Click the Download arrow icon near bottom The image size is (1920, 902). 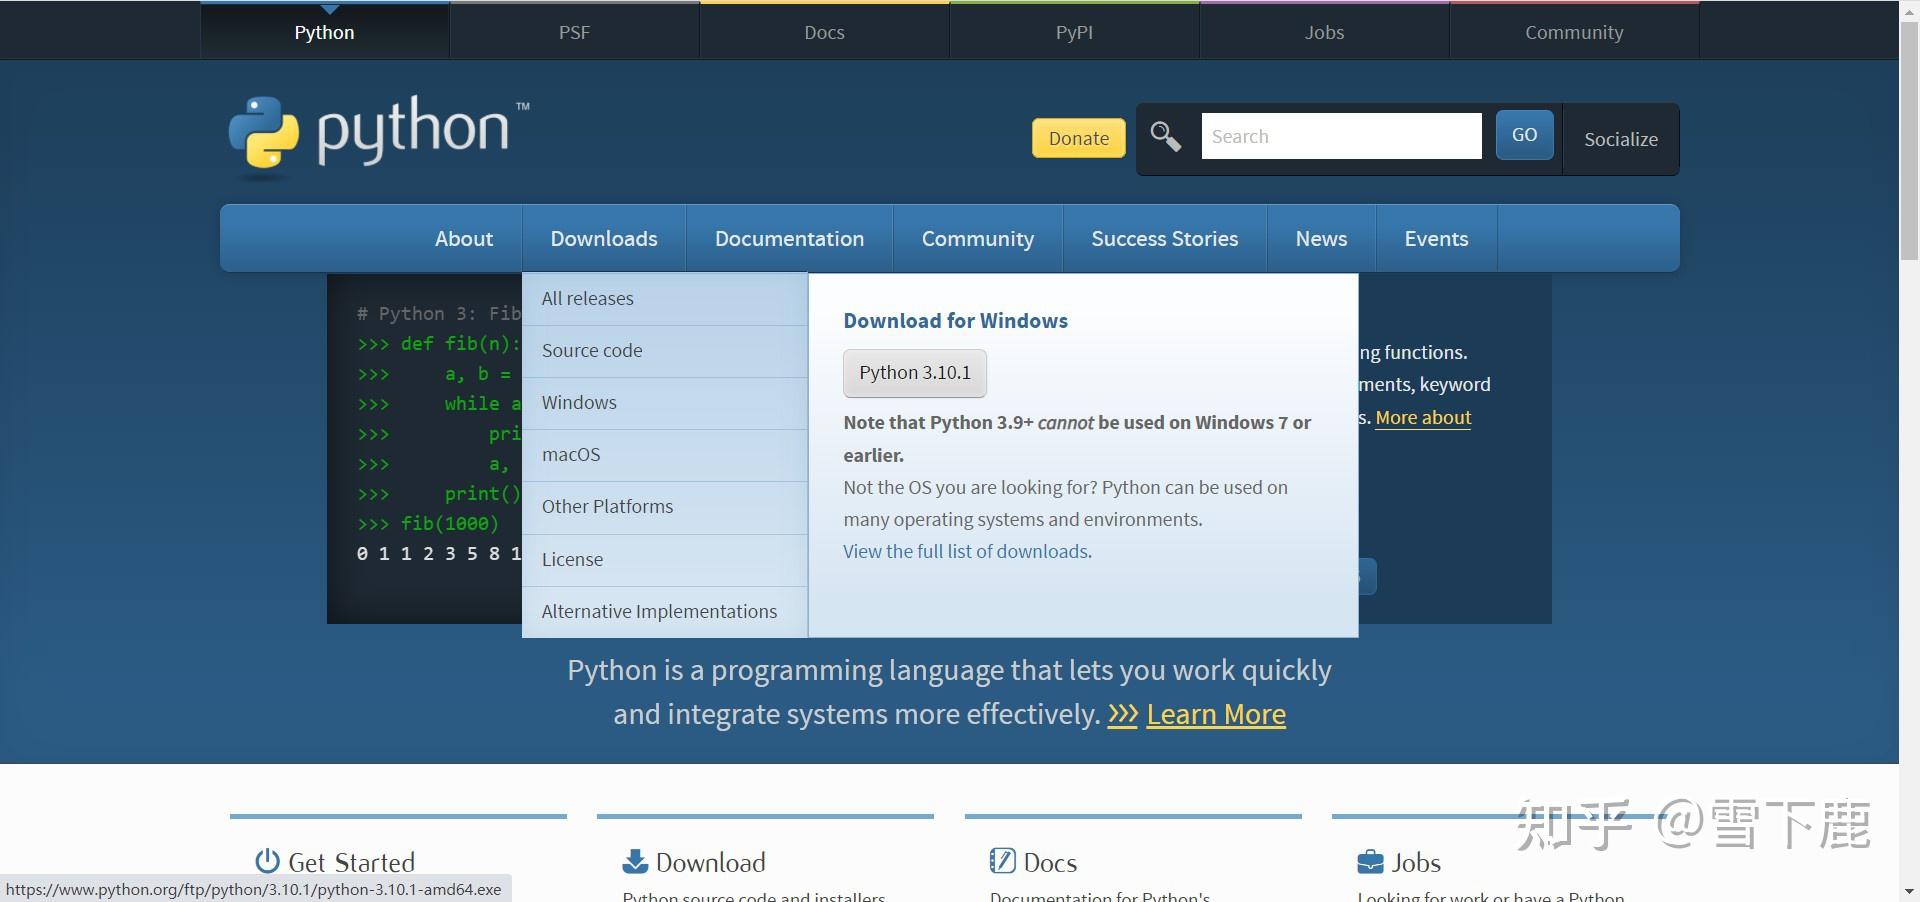(x=634, y=860)
